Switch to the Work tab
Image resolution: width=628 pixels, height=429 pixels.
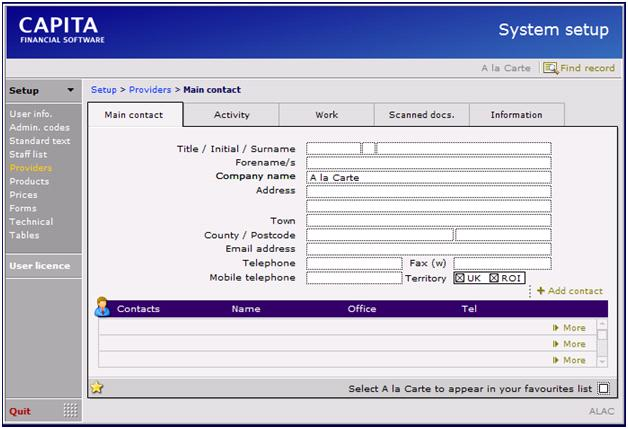tap(326, 115)
